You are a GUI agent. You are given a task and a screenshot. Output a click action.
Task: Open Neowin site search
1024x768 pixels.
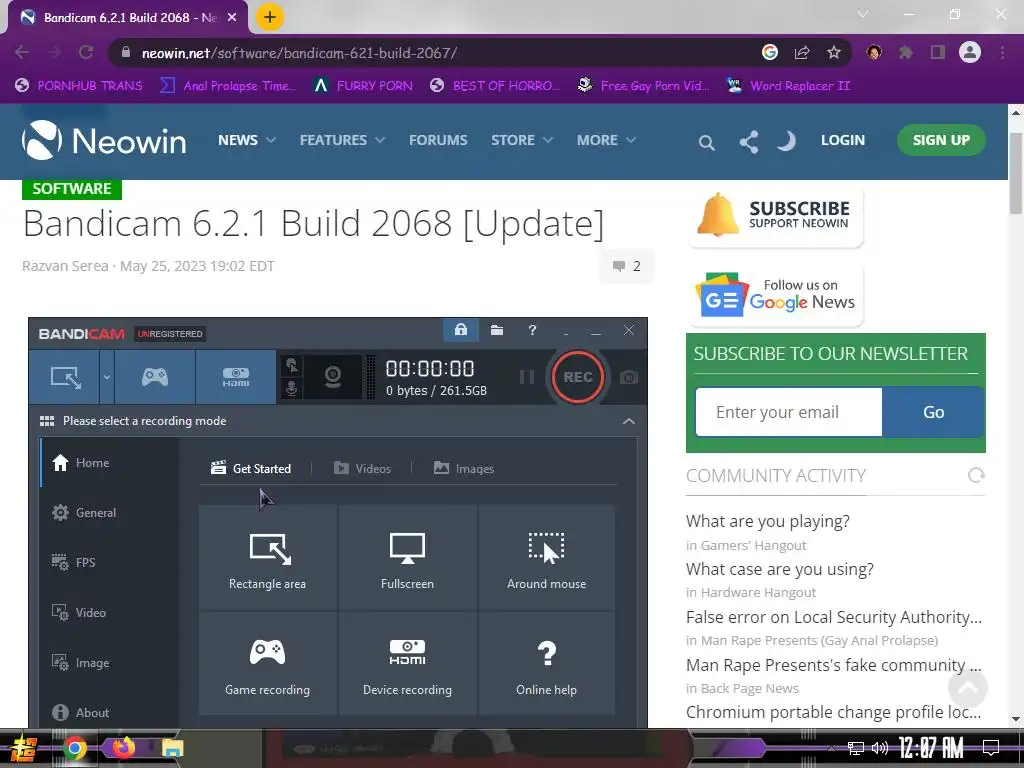tap(706, 142)
